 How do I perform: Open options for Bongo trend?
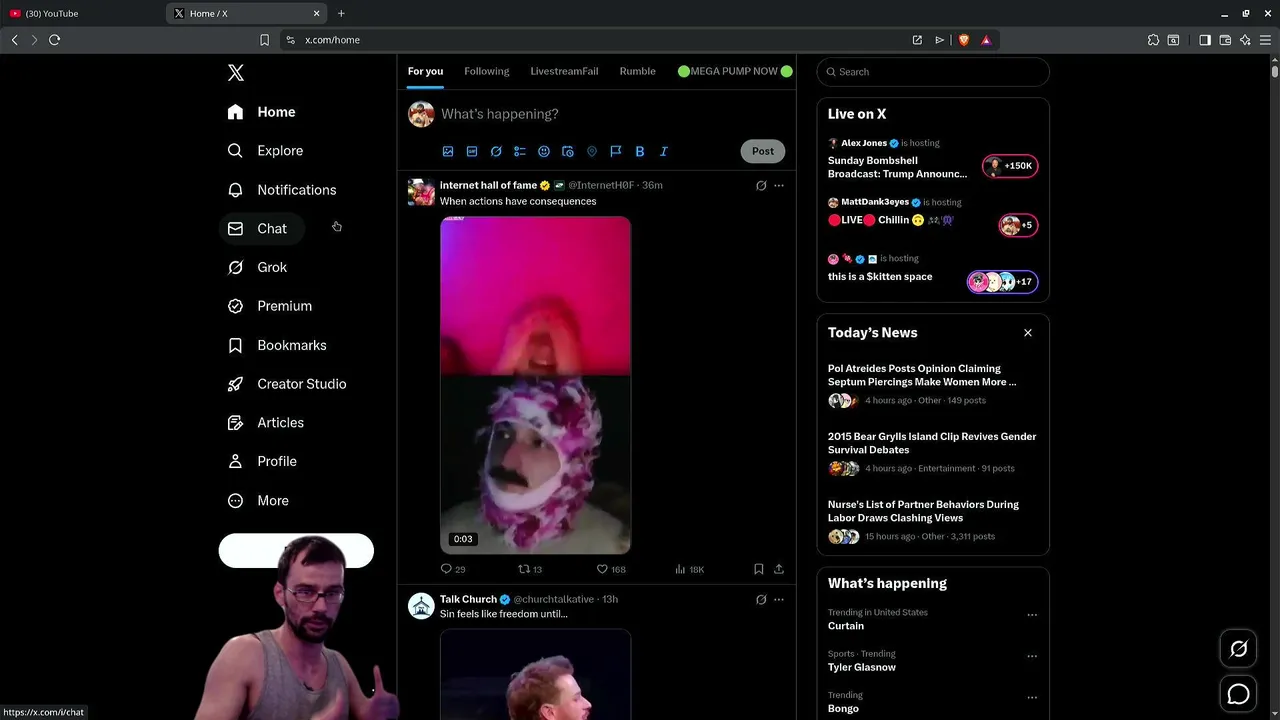click(x=1032, y=698)
